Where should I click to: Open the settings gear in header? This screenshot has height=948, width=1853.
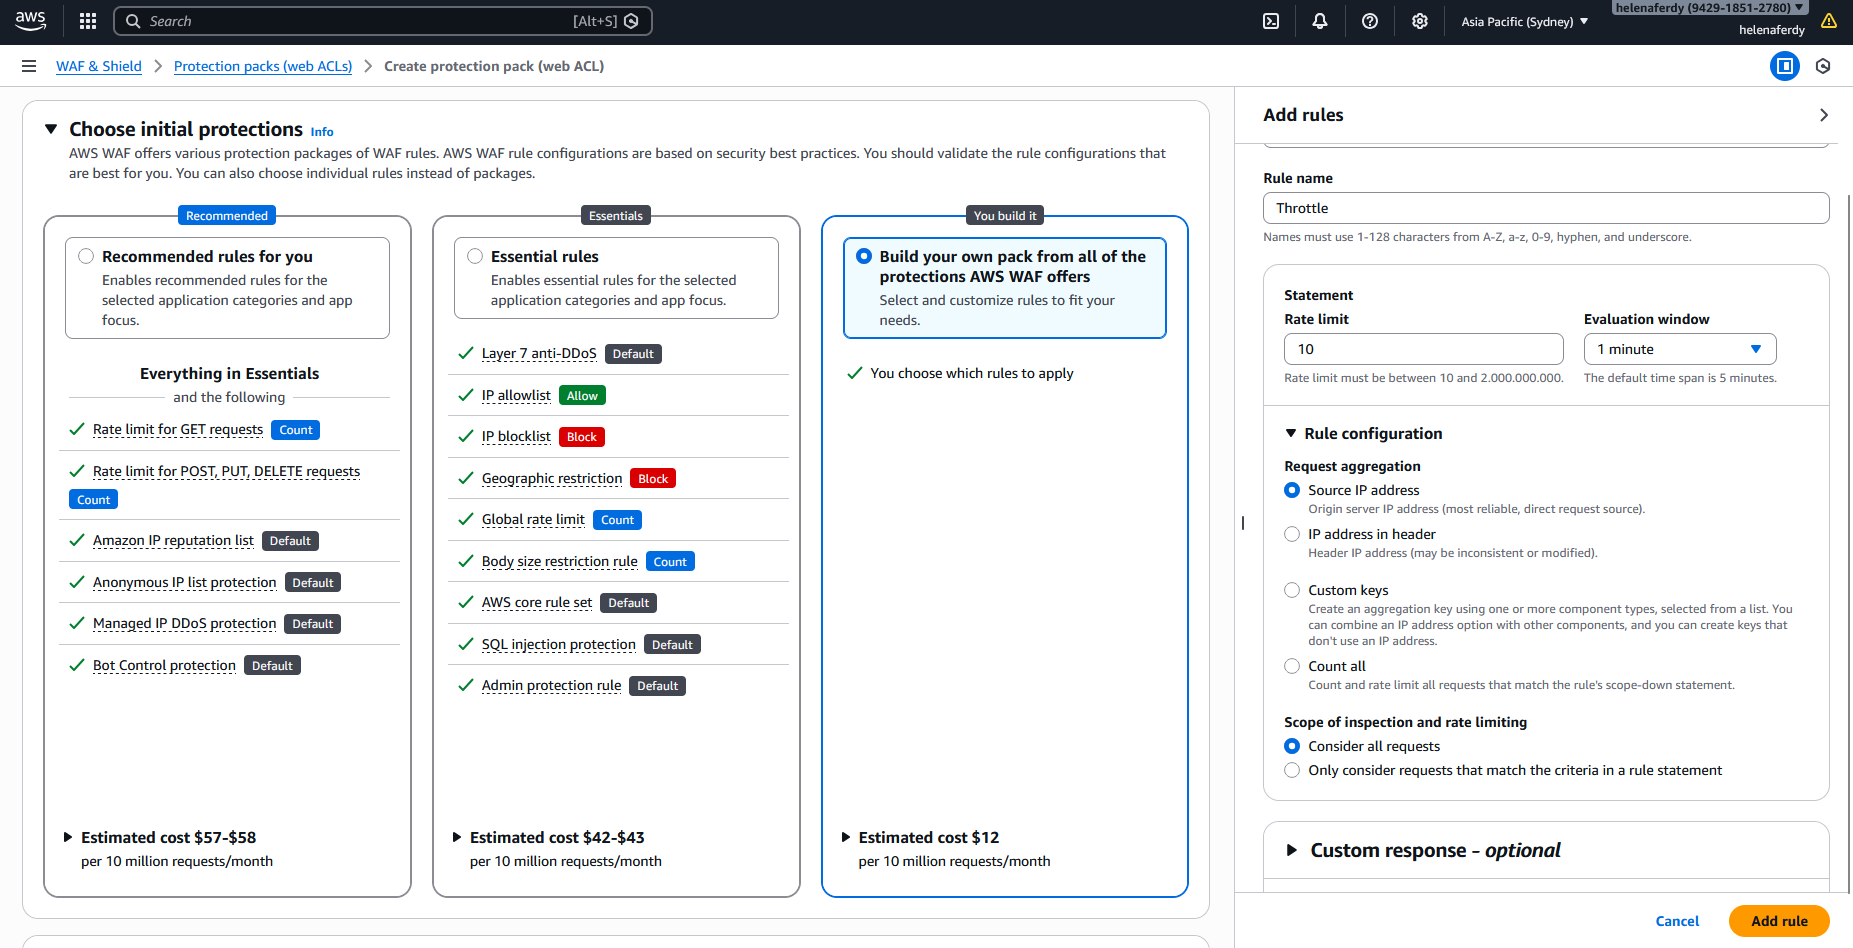point(1420,21)
